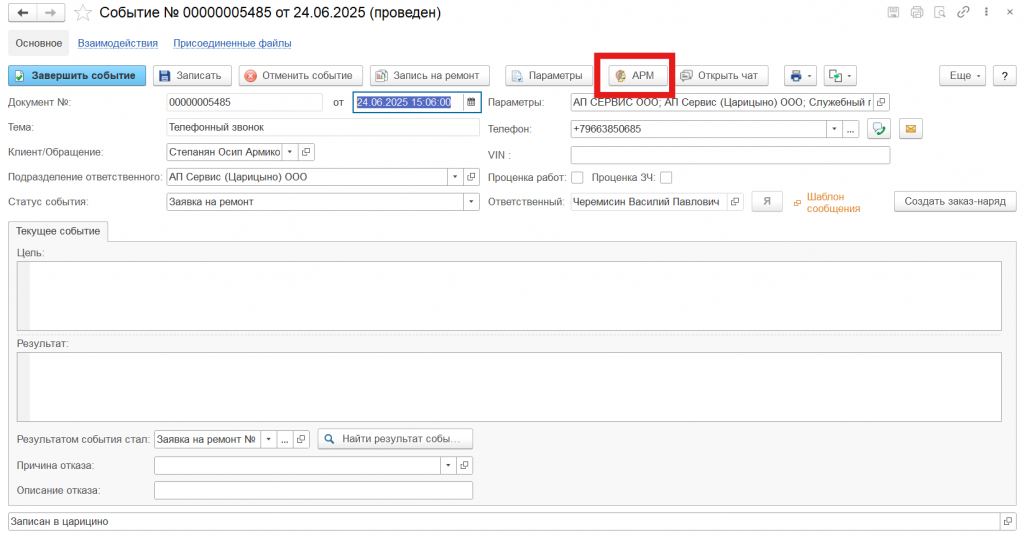Open the calendar picker for document date
This screenshot has height=533, width=1024.
click(x=470, y=102)
